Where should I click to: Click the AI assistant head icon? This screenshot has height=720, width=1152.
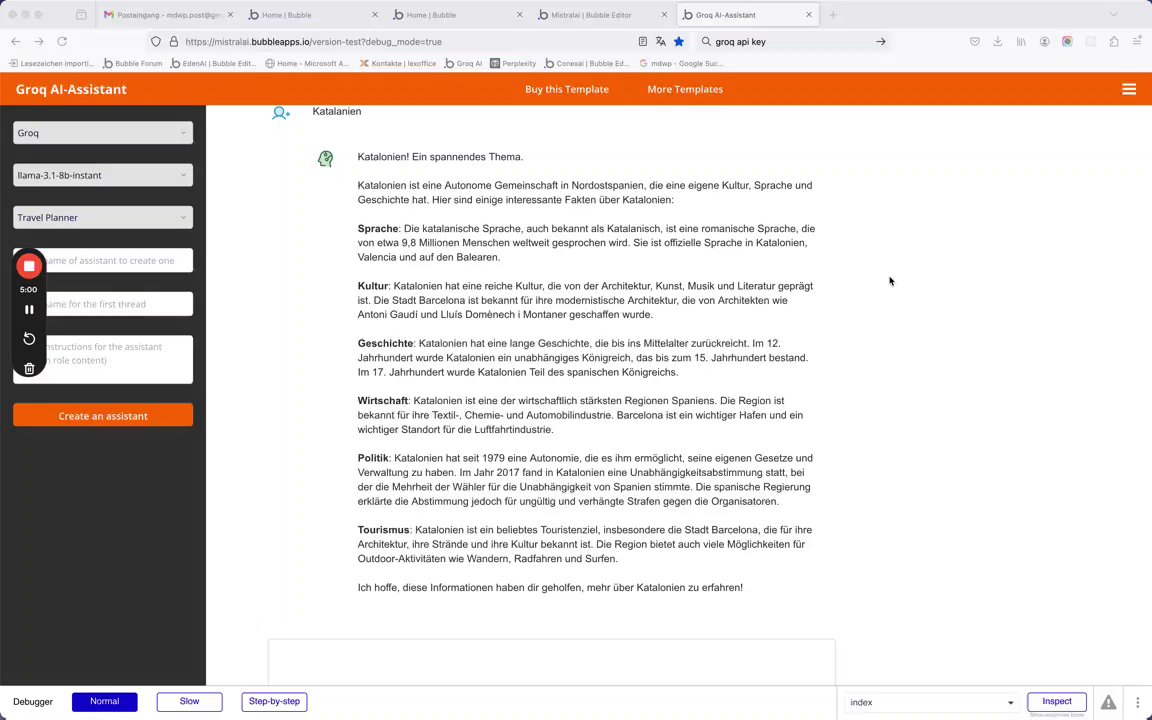[325, 159]
